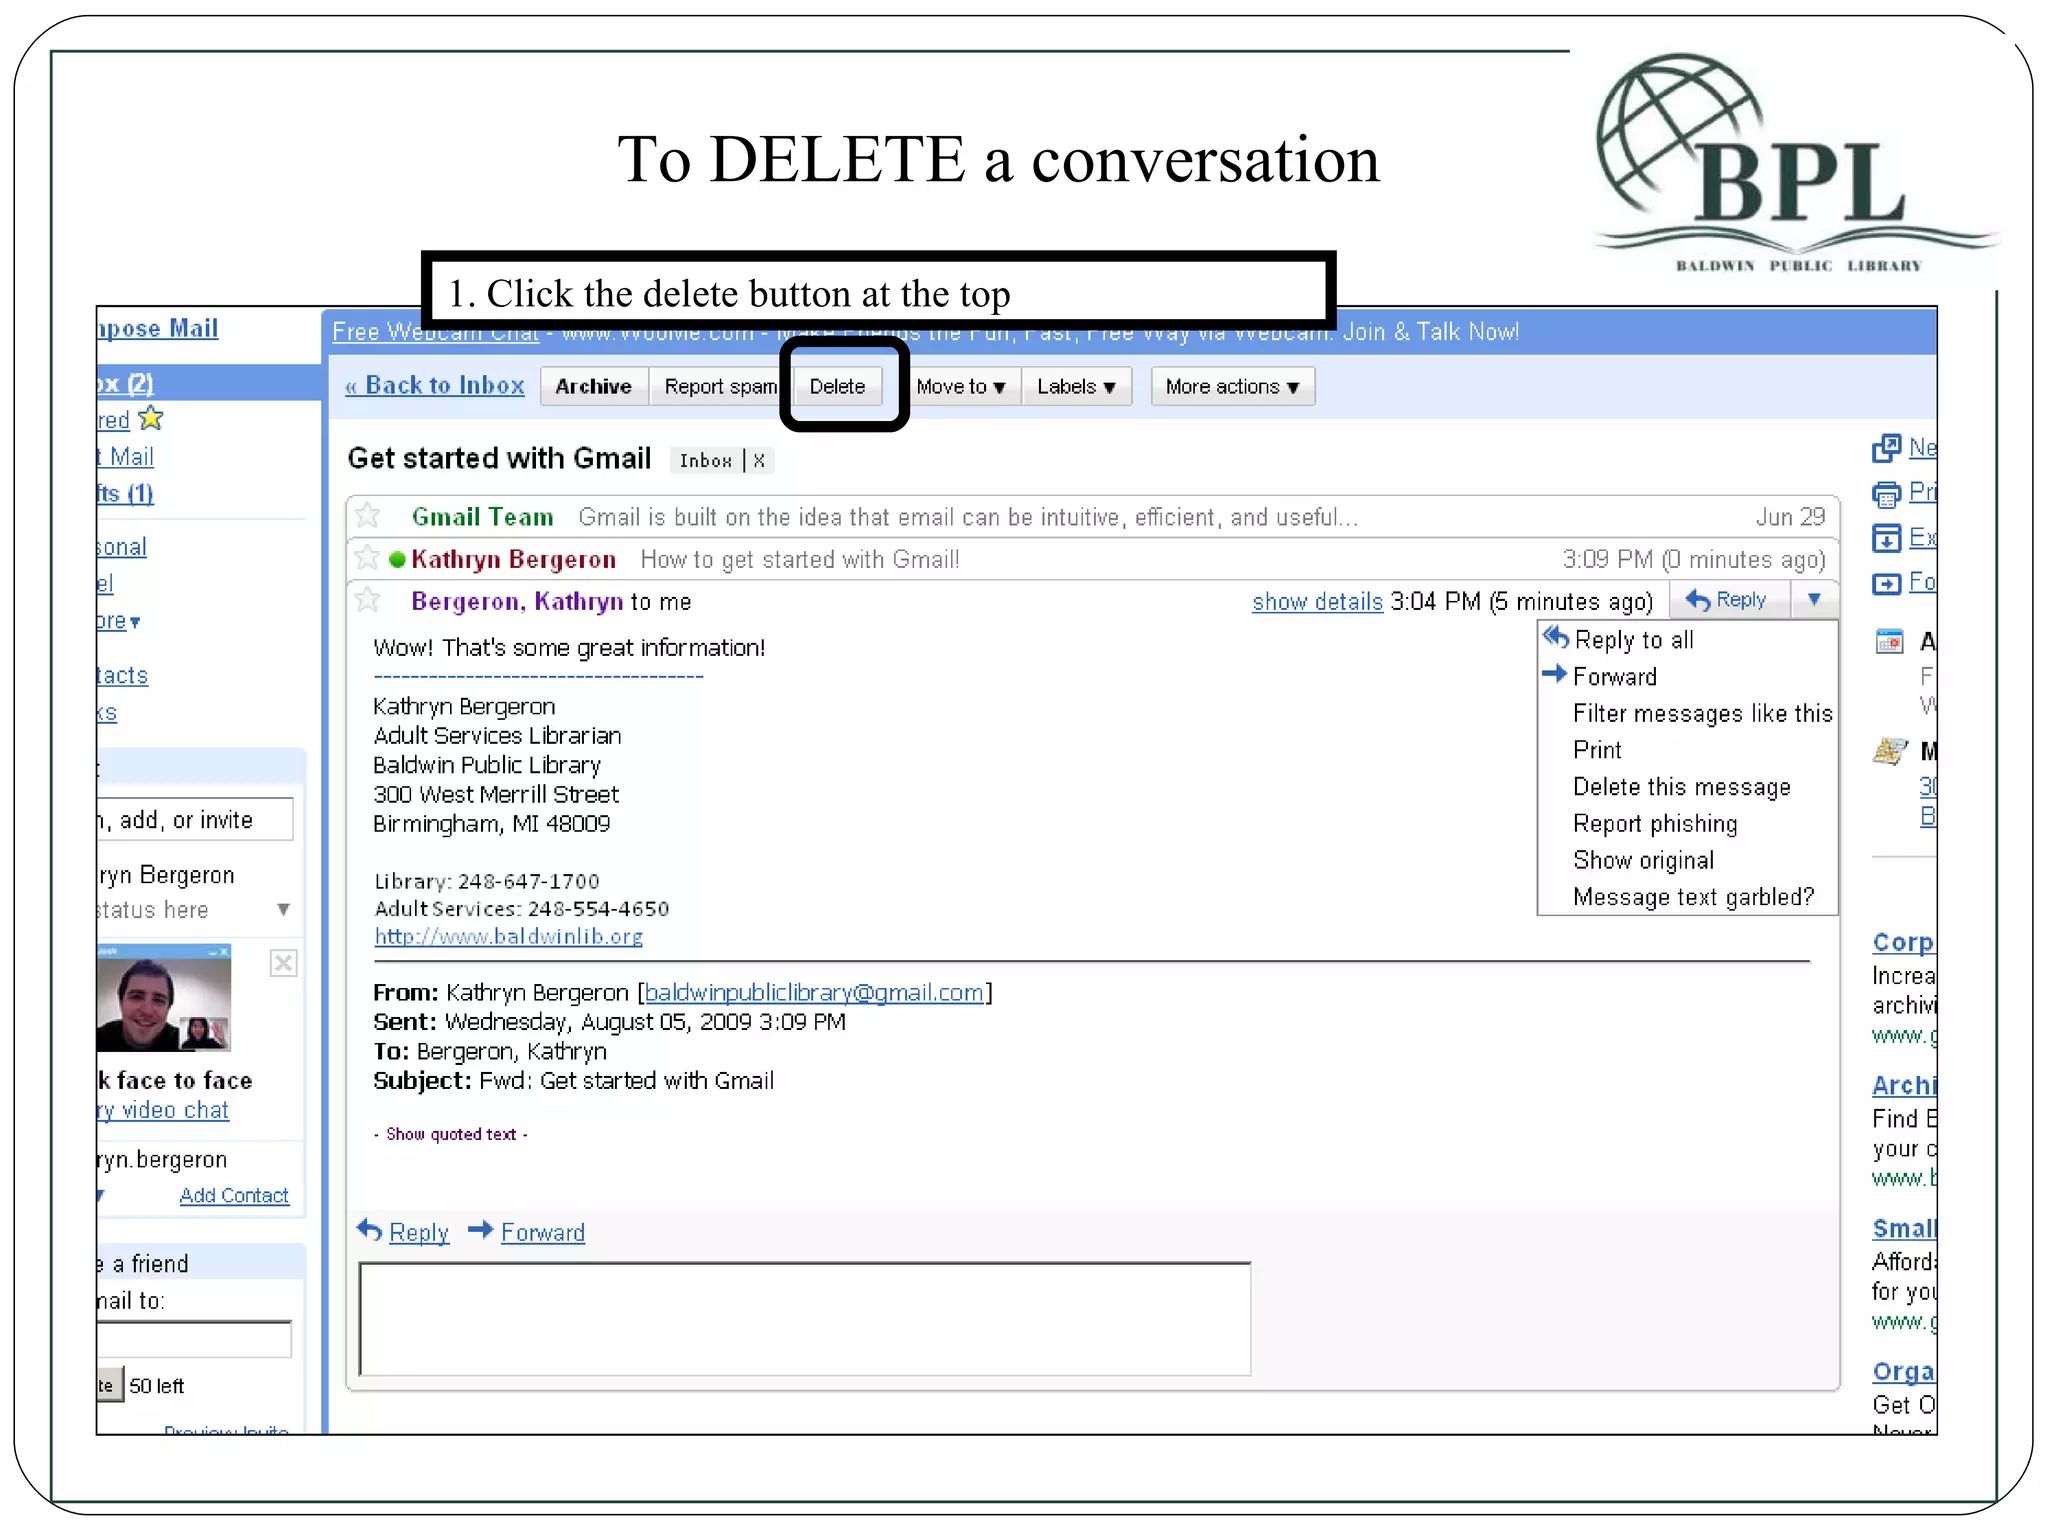Open the Move to dropdown
This screenshot has height=1536, width=2048.
point(961,387)
